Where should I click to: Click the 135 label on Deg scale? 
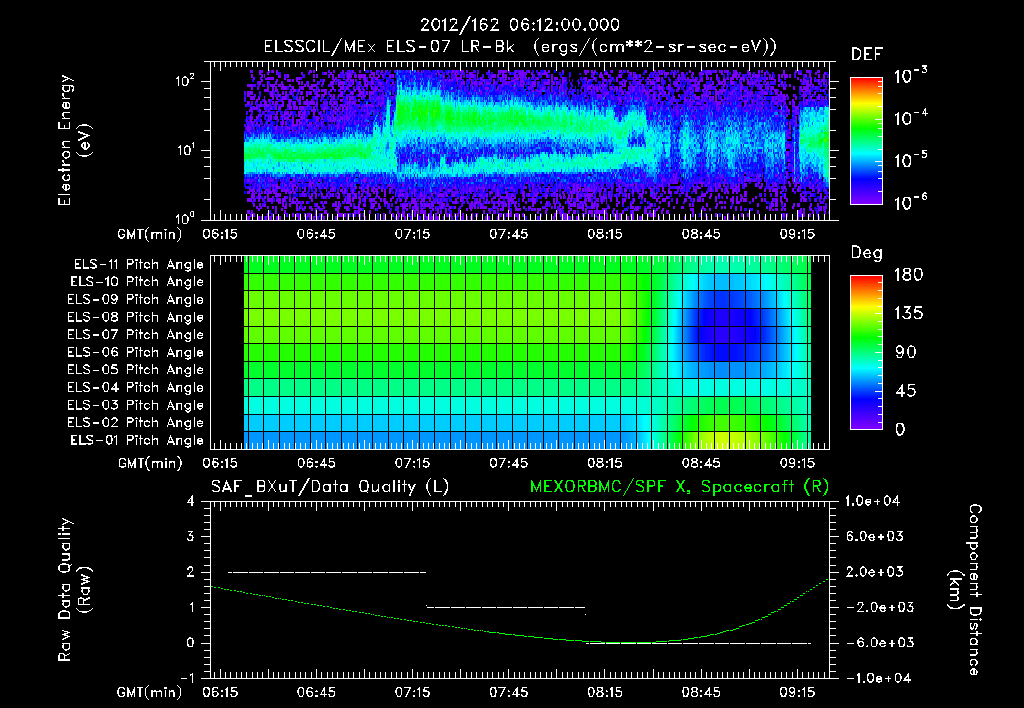point(908,314)
